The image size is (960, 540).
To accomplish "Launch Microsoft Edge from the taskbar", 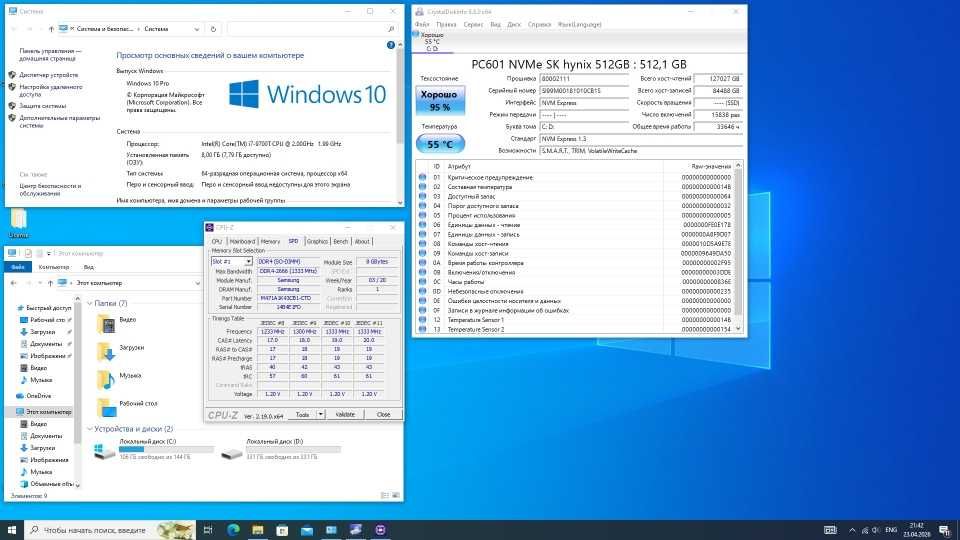I will [x=233, y=530].
